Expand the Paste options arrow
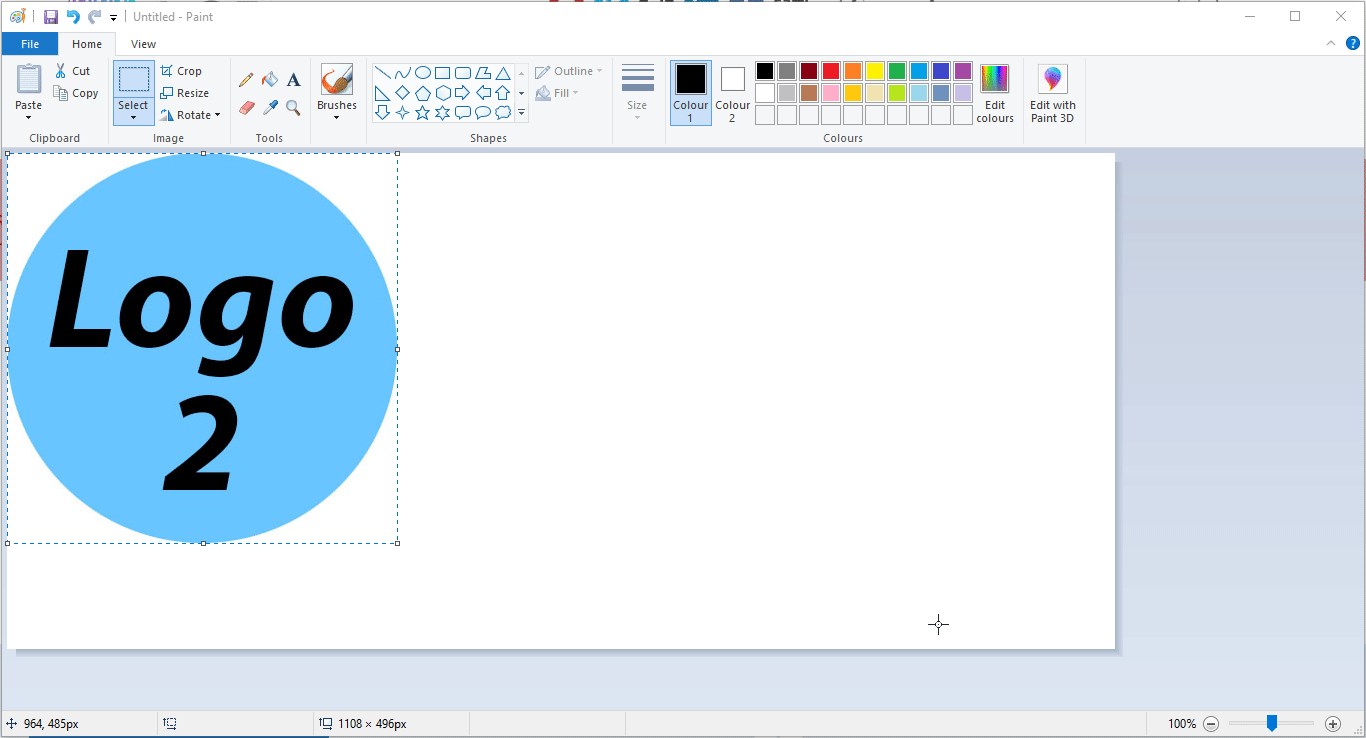Viewport: 1366px width, 738px height. [x=29, y=117]
